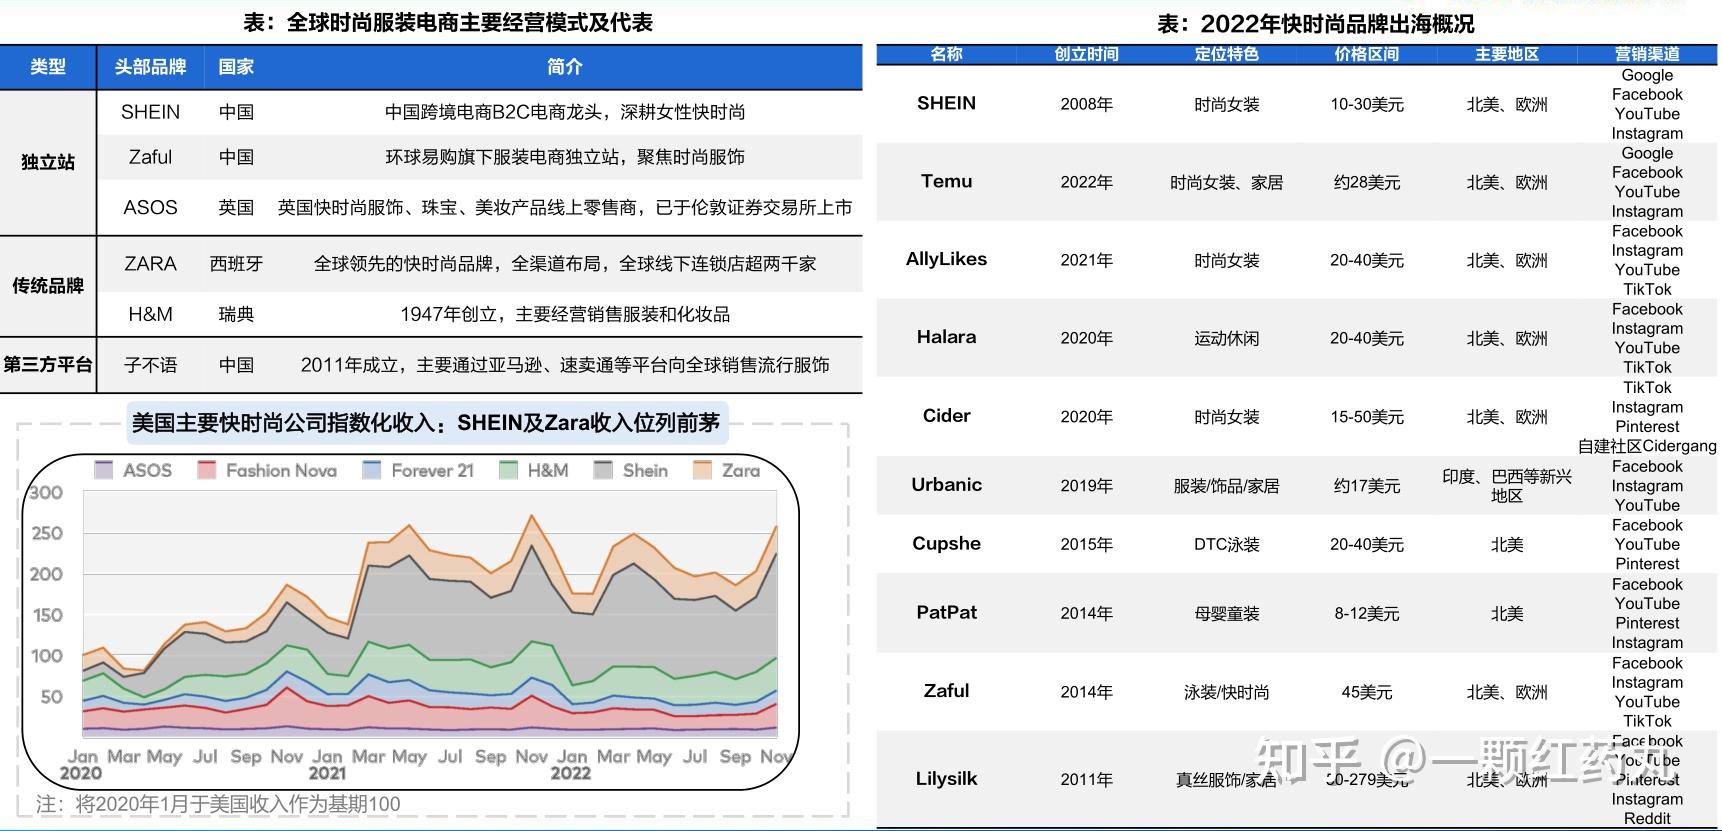Click the '西班牙' country cell
The width and height of the screenshot is (1722, 831).
pyautogui.click(x=236, y=264)
